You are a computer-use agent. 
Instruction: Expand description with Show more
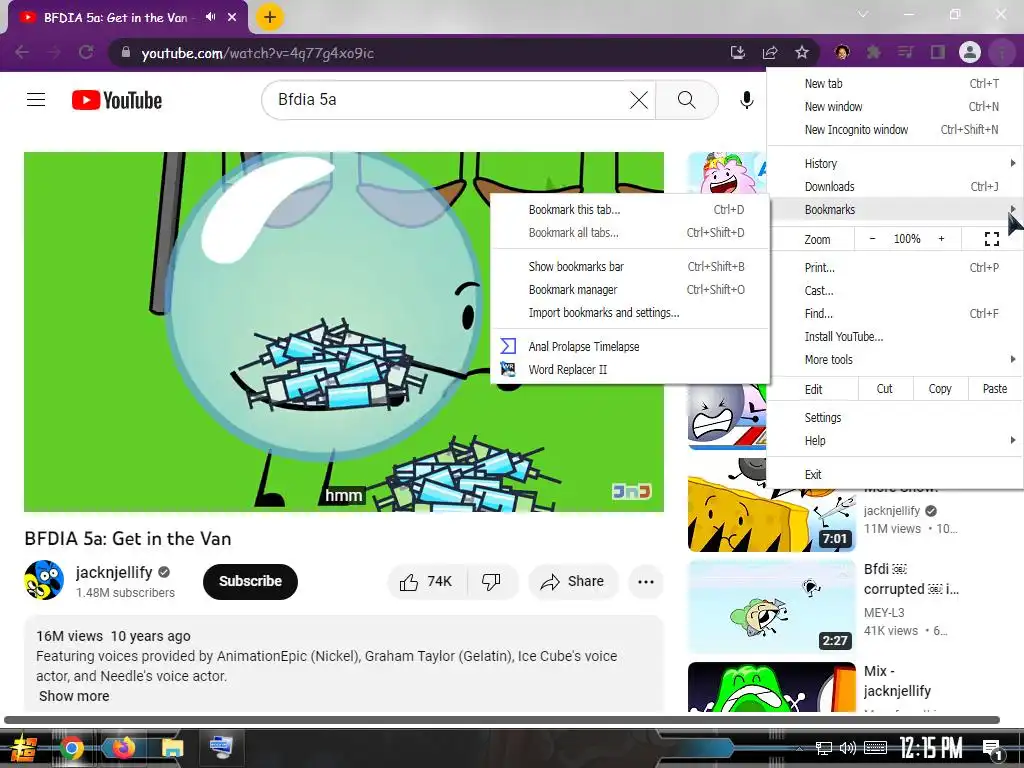point(74,696)
